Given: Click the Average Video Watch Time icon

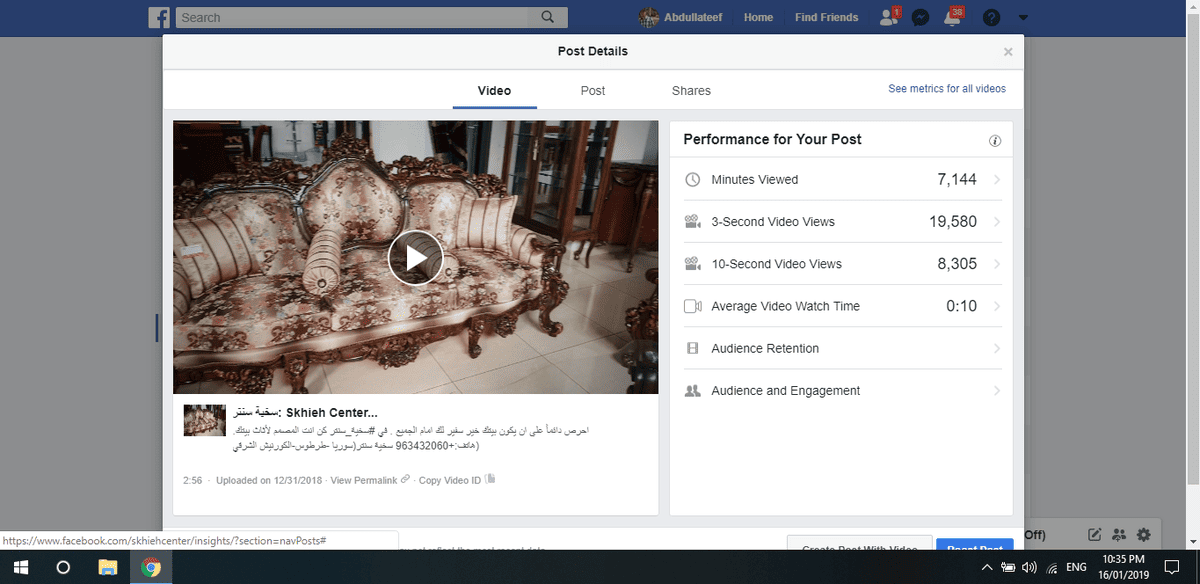Looking at the screenshot, I should coord(693,306).
